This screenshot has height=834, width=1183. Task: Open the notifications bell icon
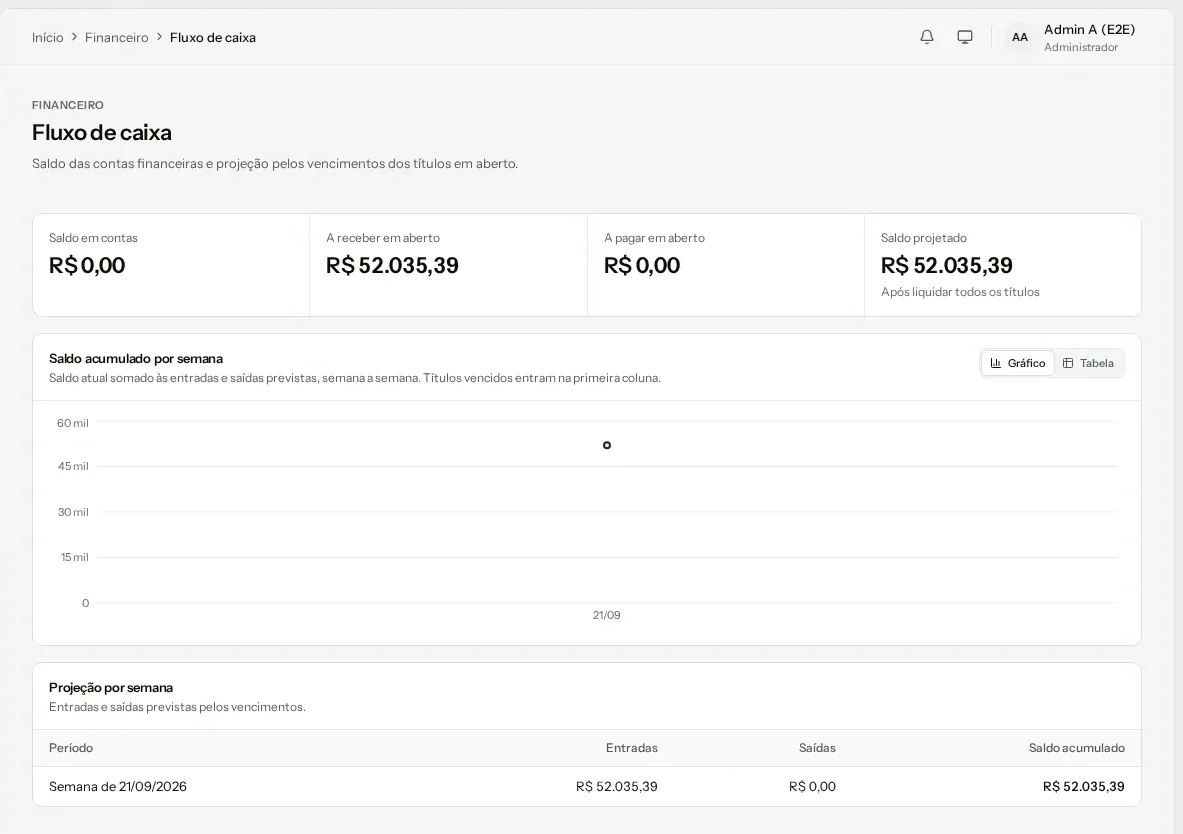(926, 37)
